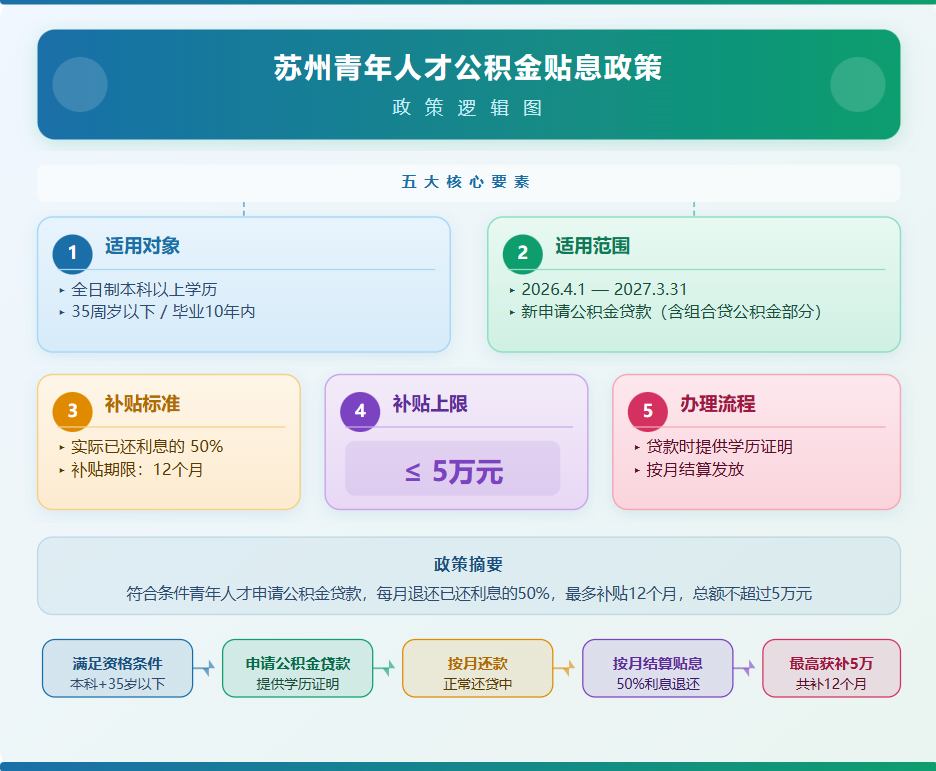Select the 适用范围 card heading
The image size is (936, 771).
click(593, 246)
